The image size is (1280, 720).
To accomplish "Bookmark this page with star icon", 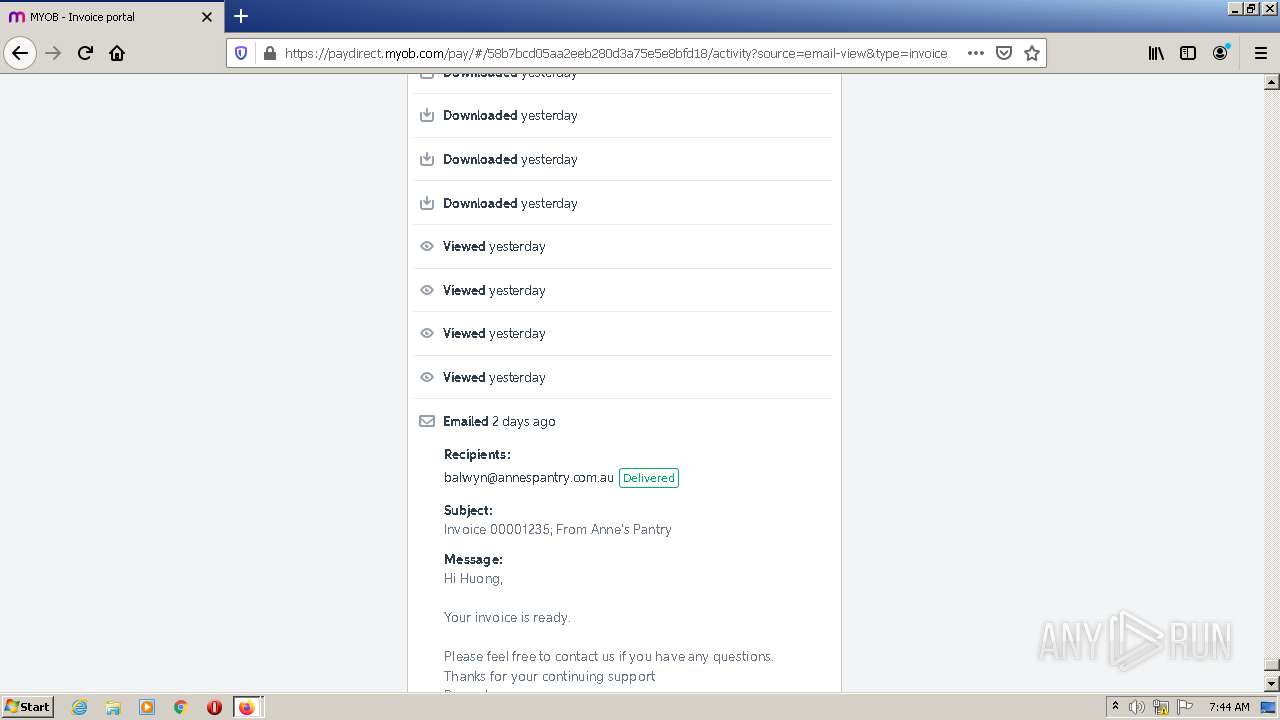I will [1032, 53].
